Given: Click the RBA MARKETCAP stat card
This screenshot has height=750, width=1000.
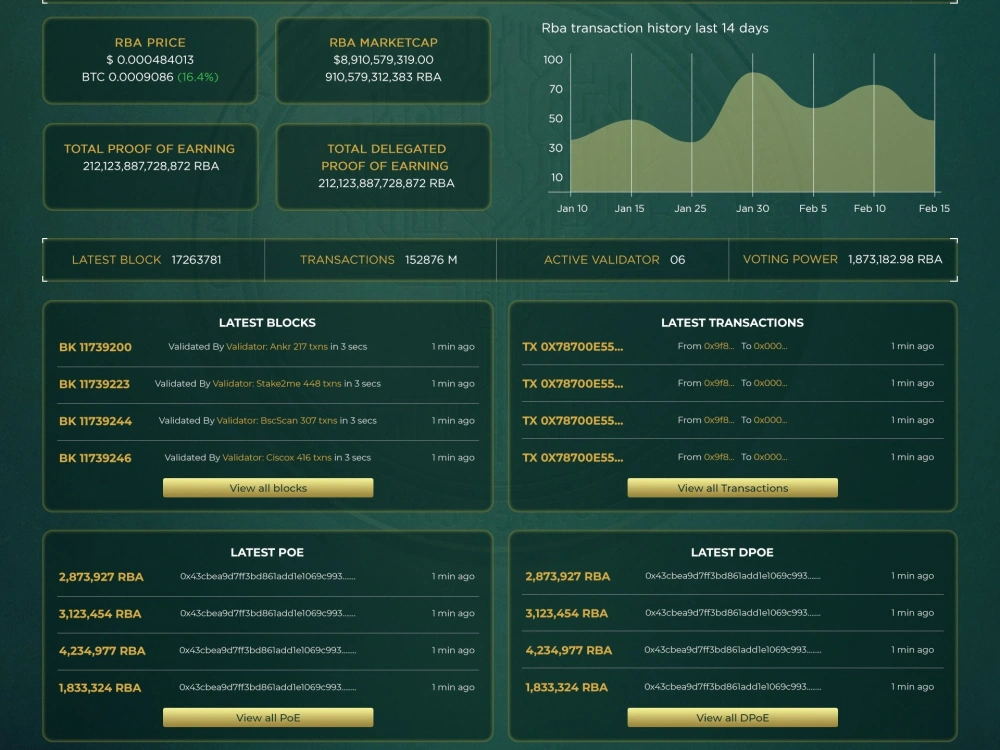Looking at the screenshot, I should (x=383, y=60).
